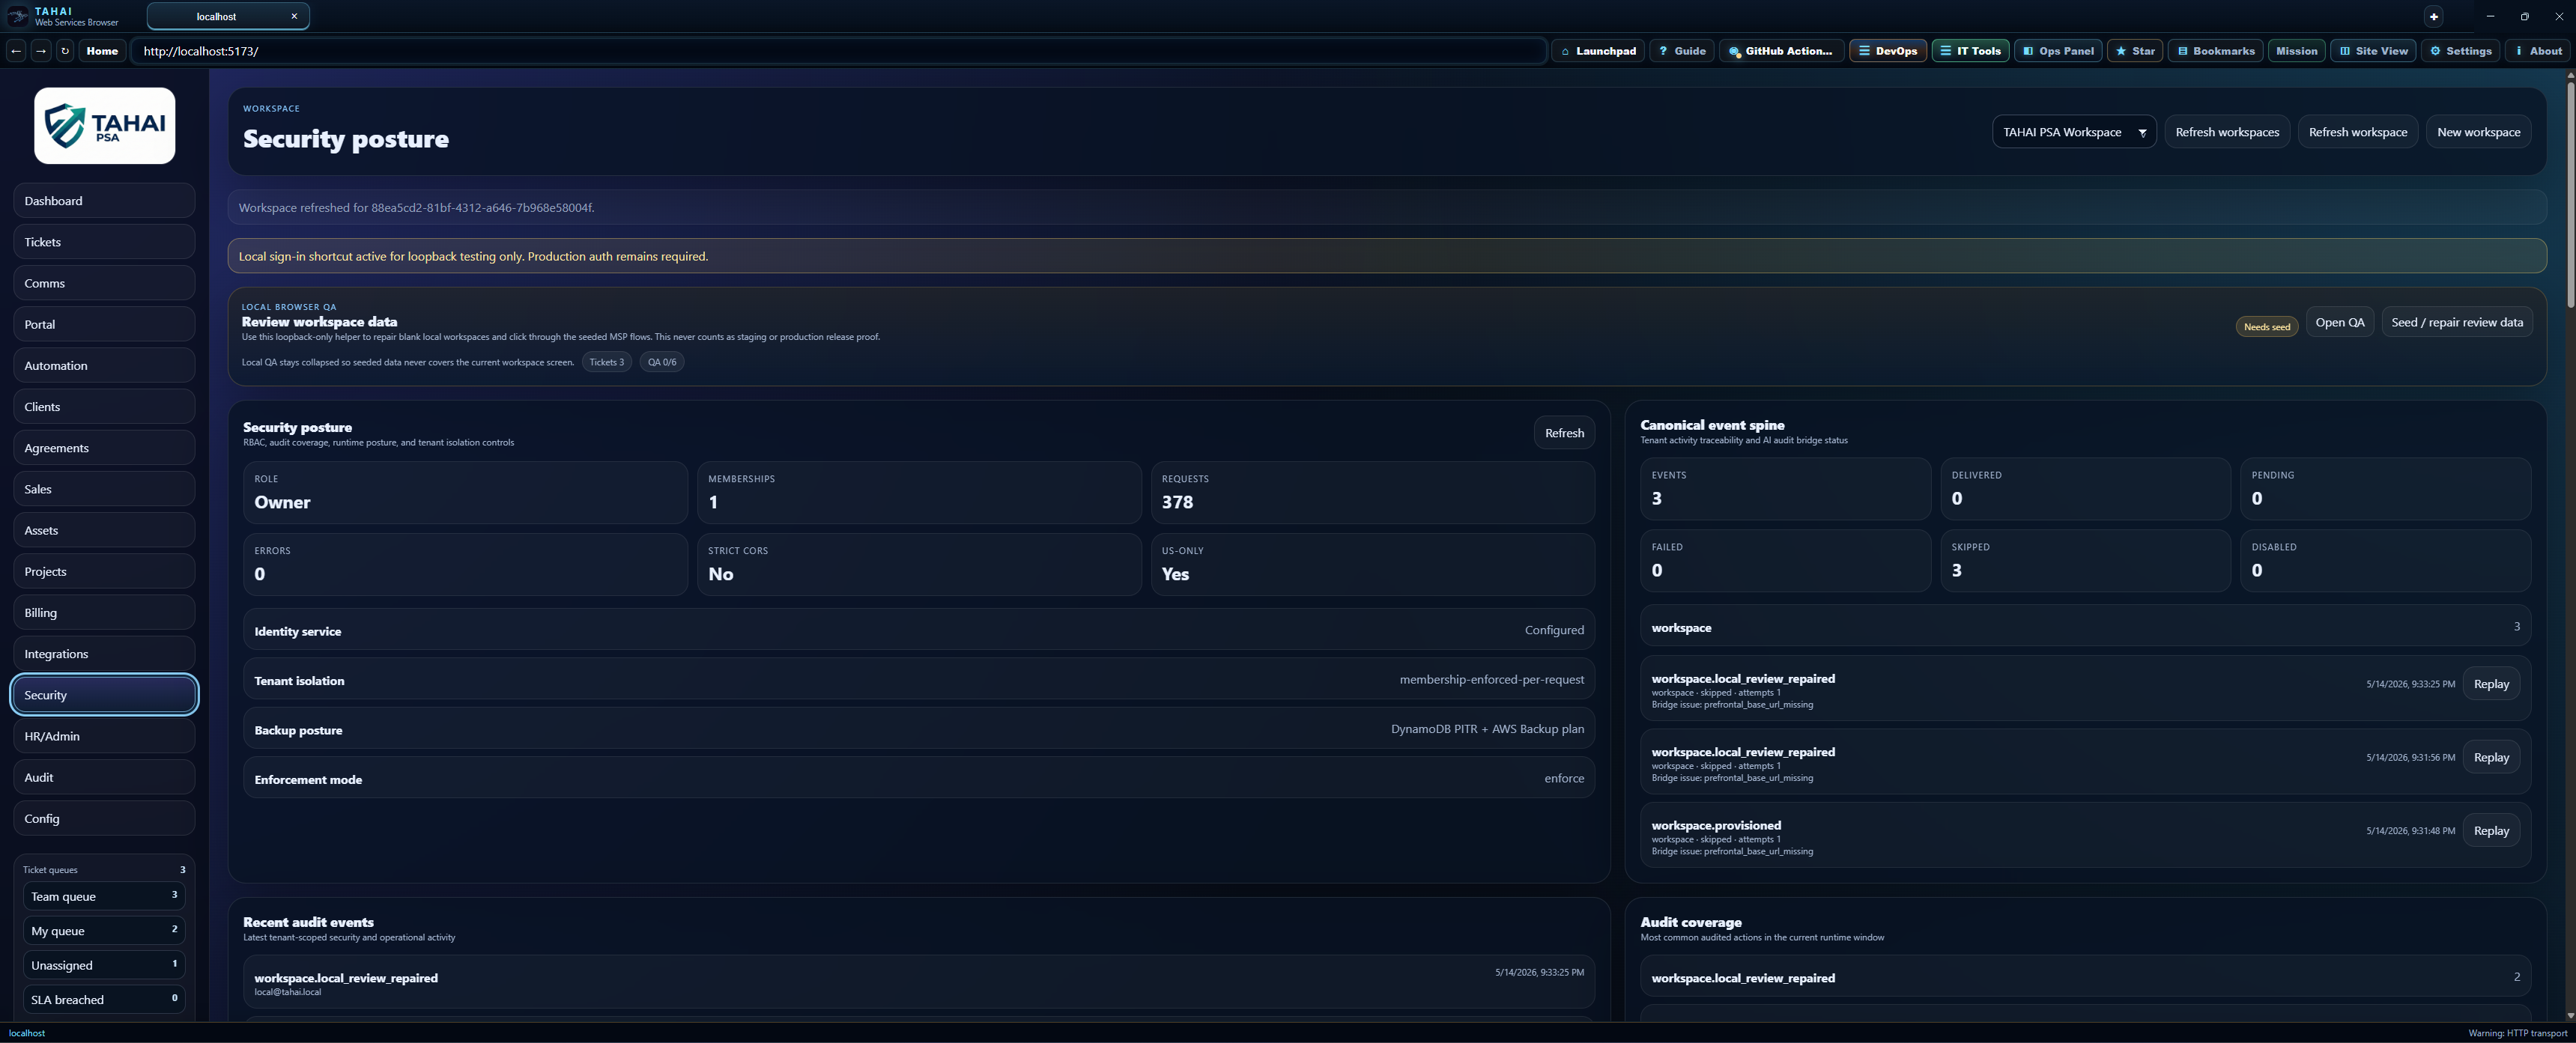
Task: Replay the 9:31:56 PM local_review_repaired event
Action: click(2490, 757)
